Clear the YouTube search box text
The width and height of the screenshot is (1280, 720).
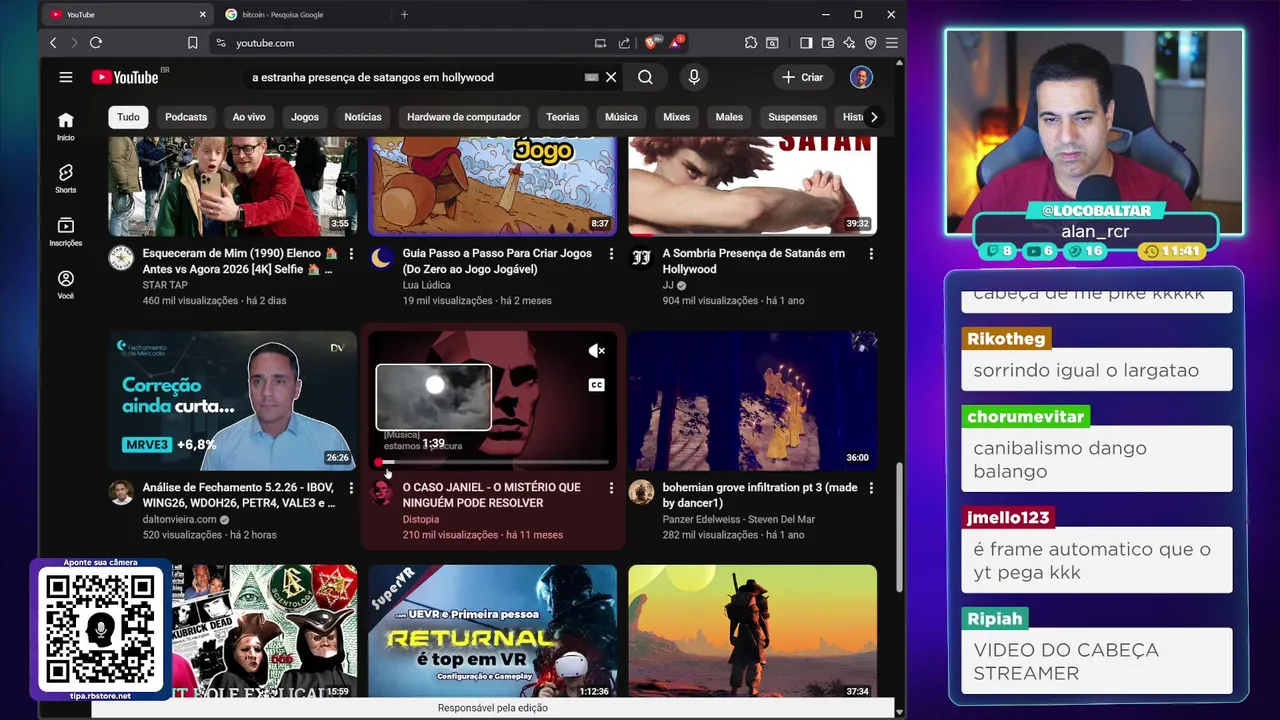click(x=611, y=77)
